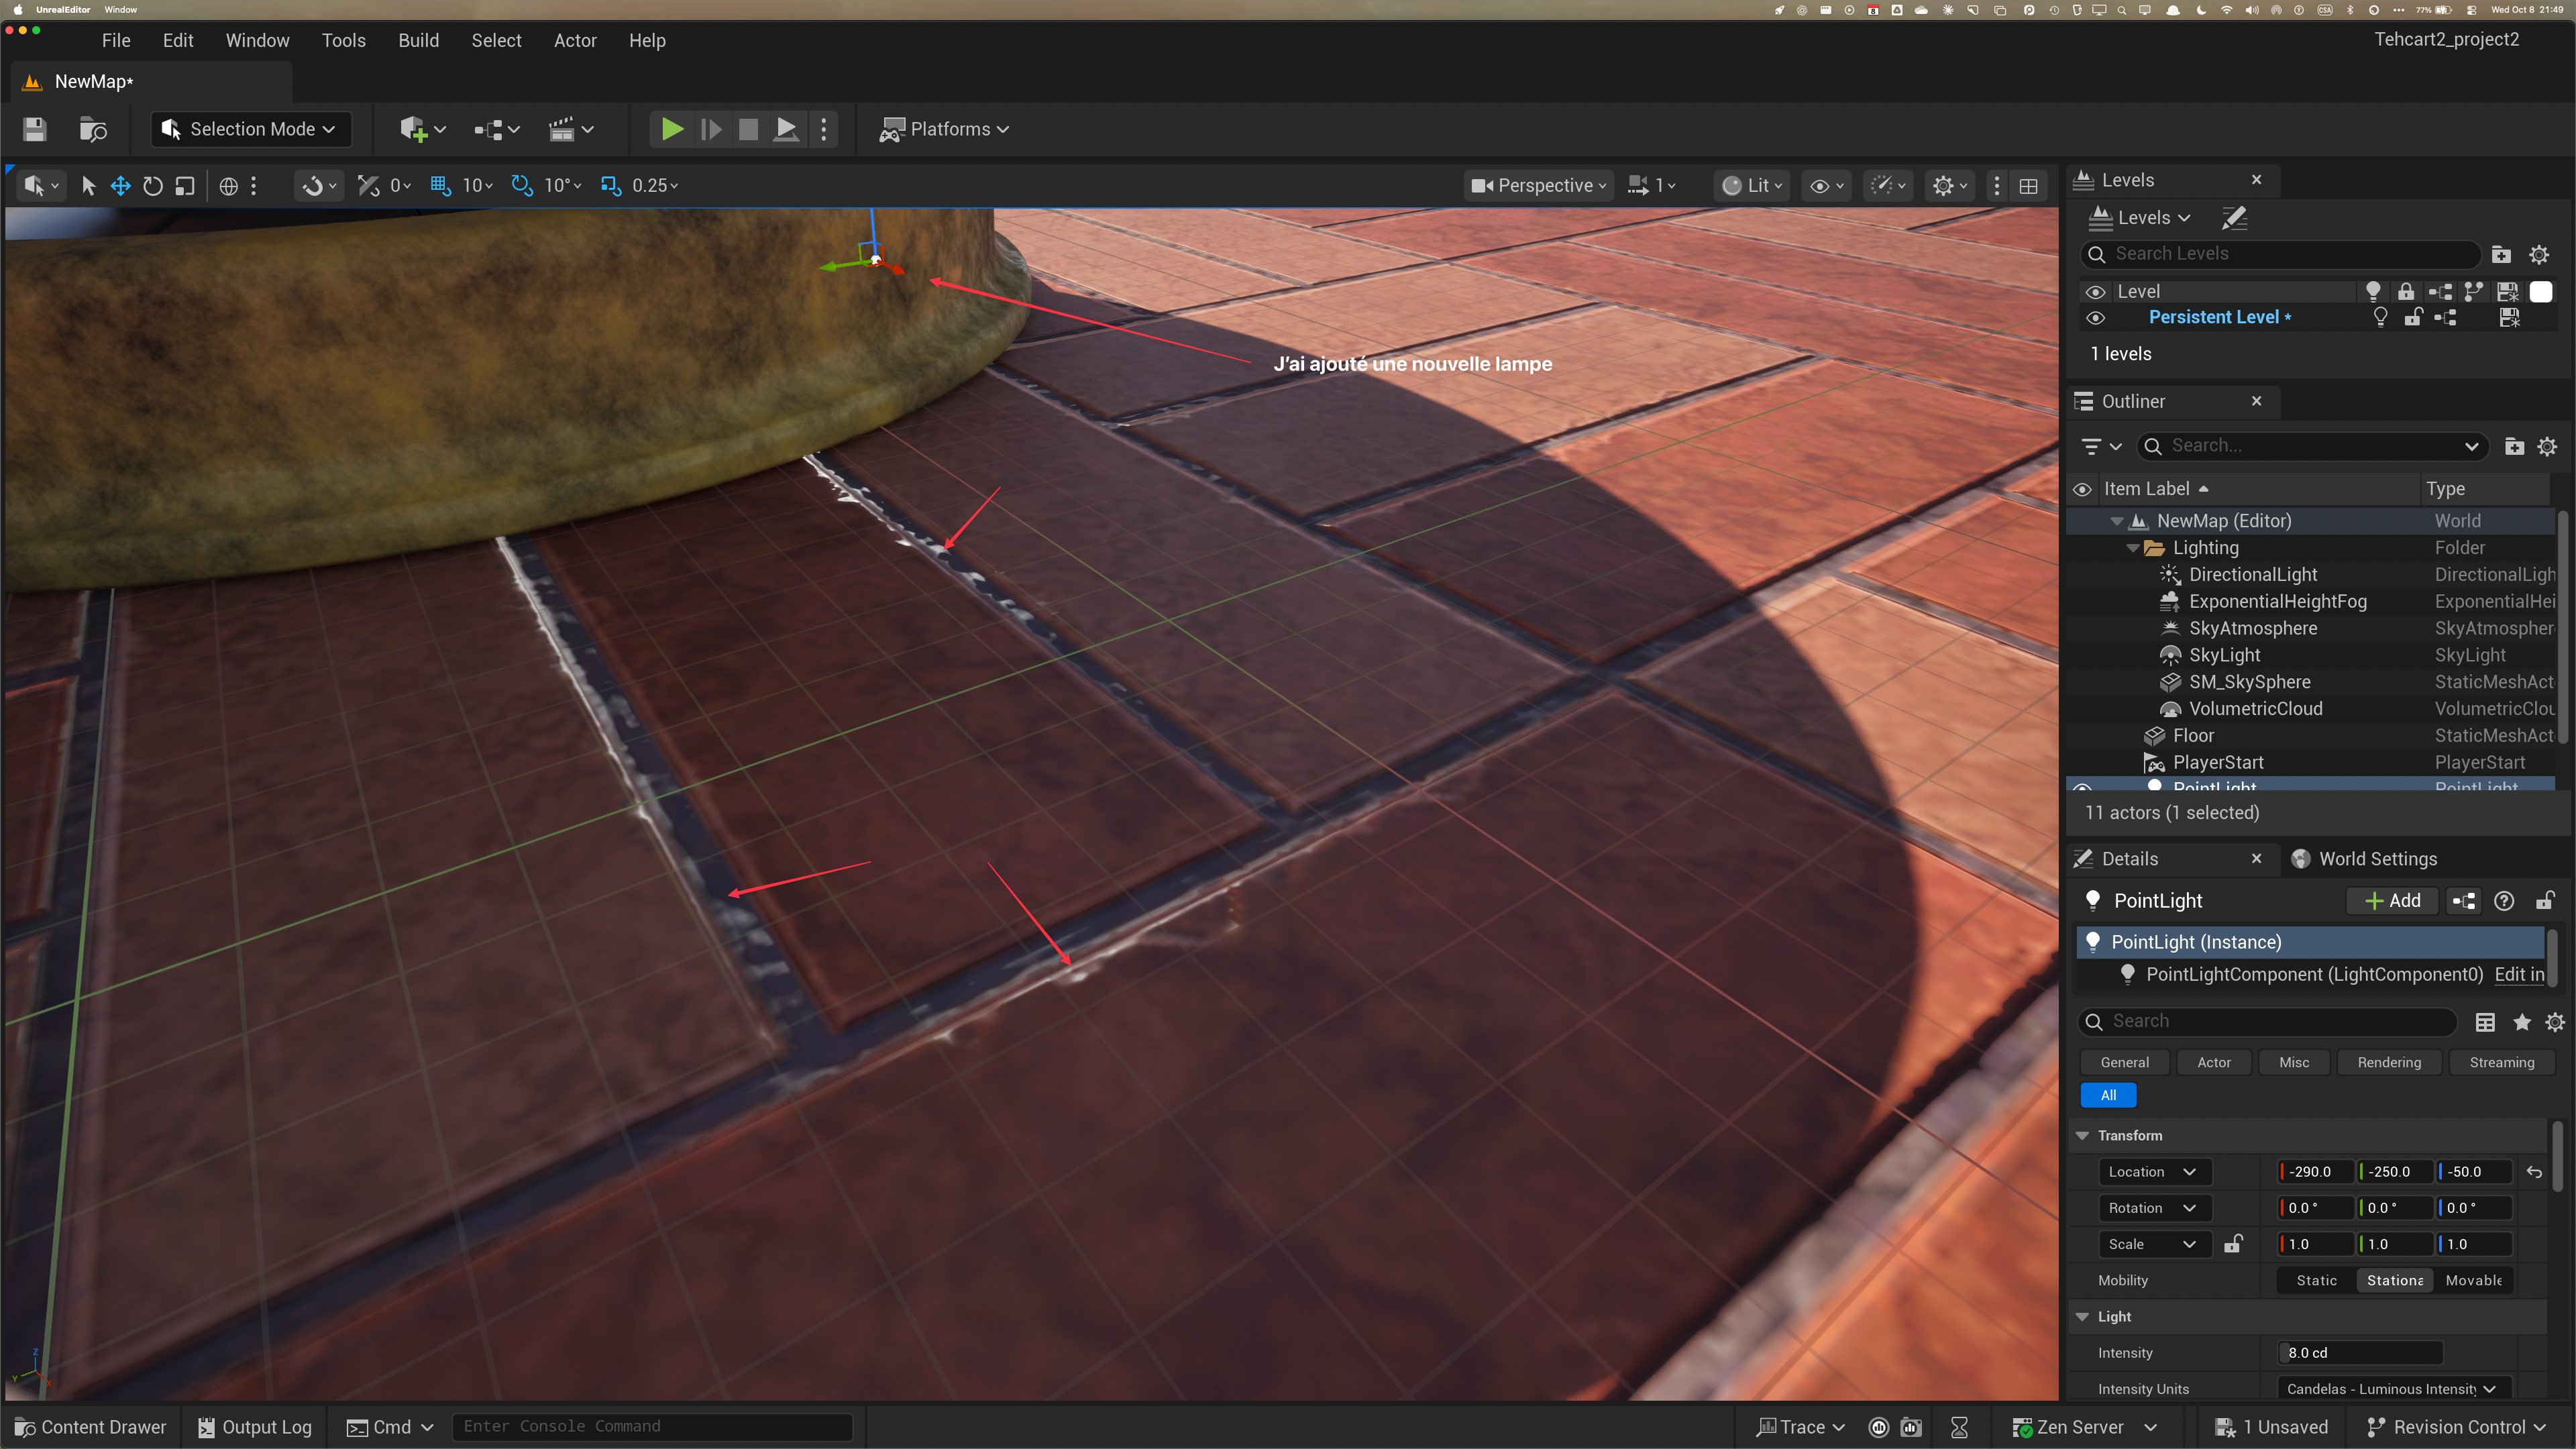Open the Levels panel settings gear
The height and width of the screenshot is (1449, 2576).
click(x=2539, y=254)
